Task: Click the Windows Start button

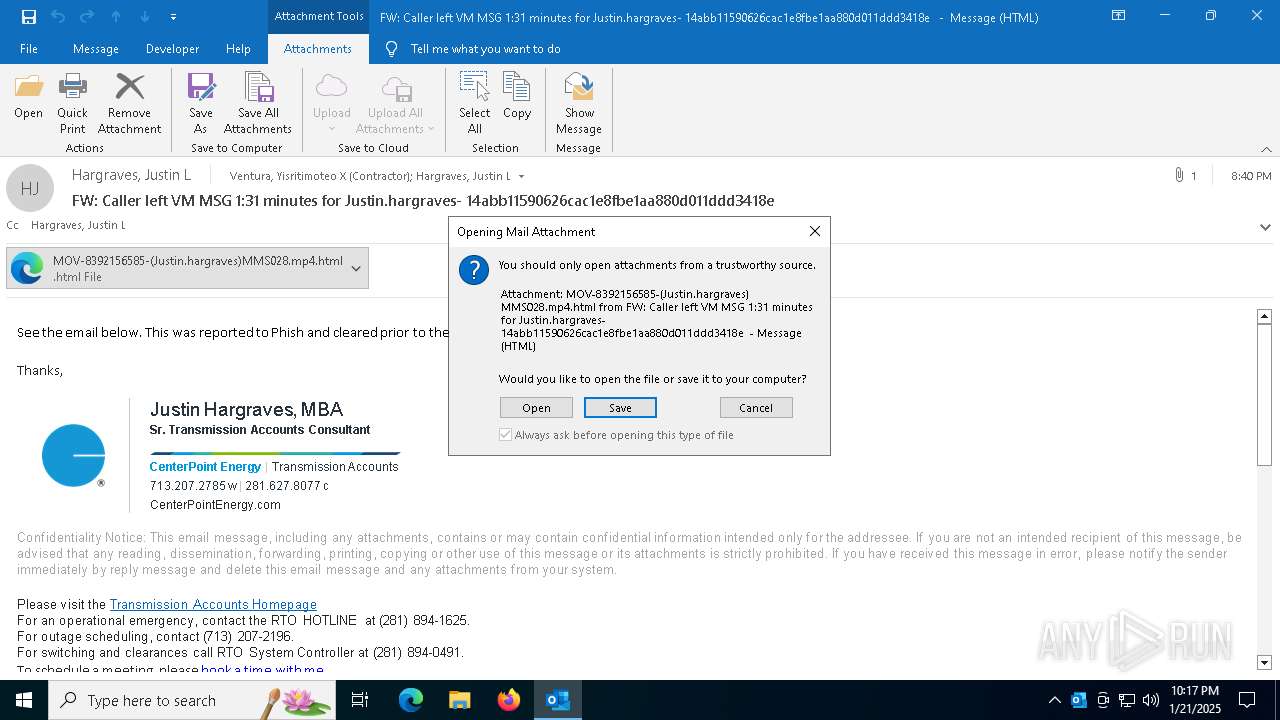Action: pos(24,700)
